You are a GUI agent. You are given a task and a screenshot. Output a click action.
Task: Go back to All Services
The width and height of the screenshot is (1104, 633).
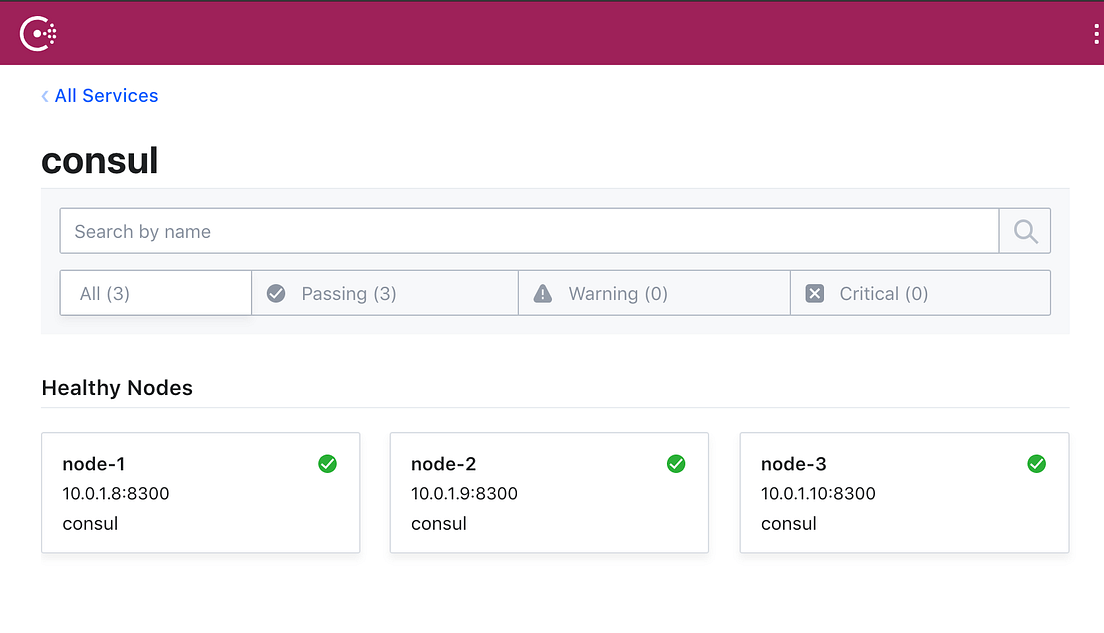coord(106,96)
